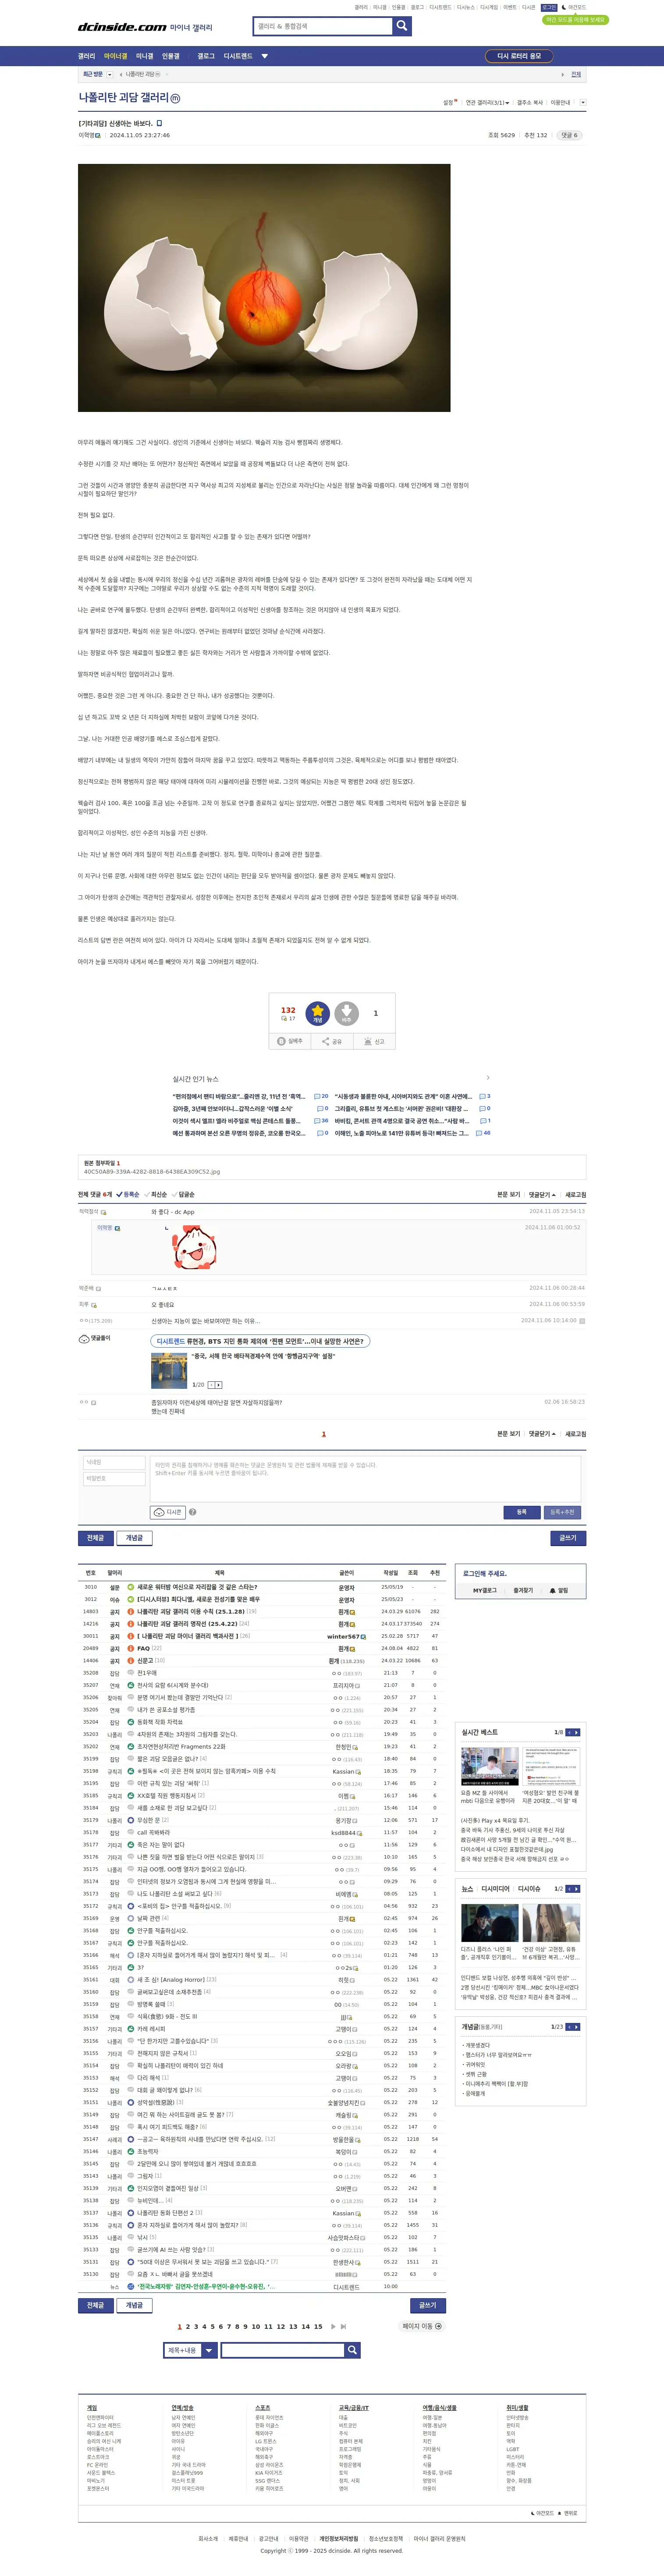Switch to 디시이슈 tab in sidebar
Image resolution: width=664 pixels, height=2576 pixels.
point(529,1889)
